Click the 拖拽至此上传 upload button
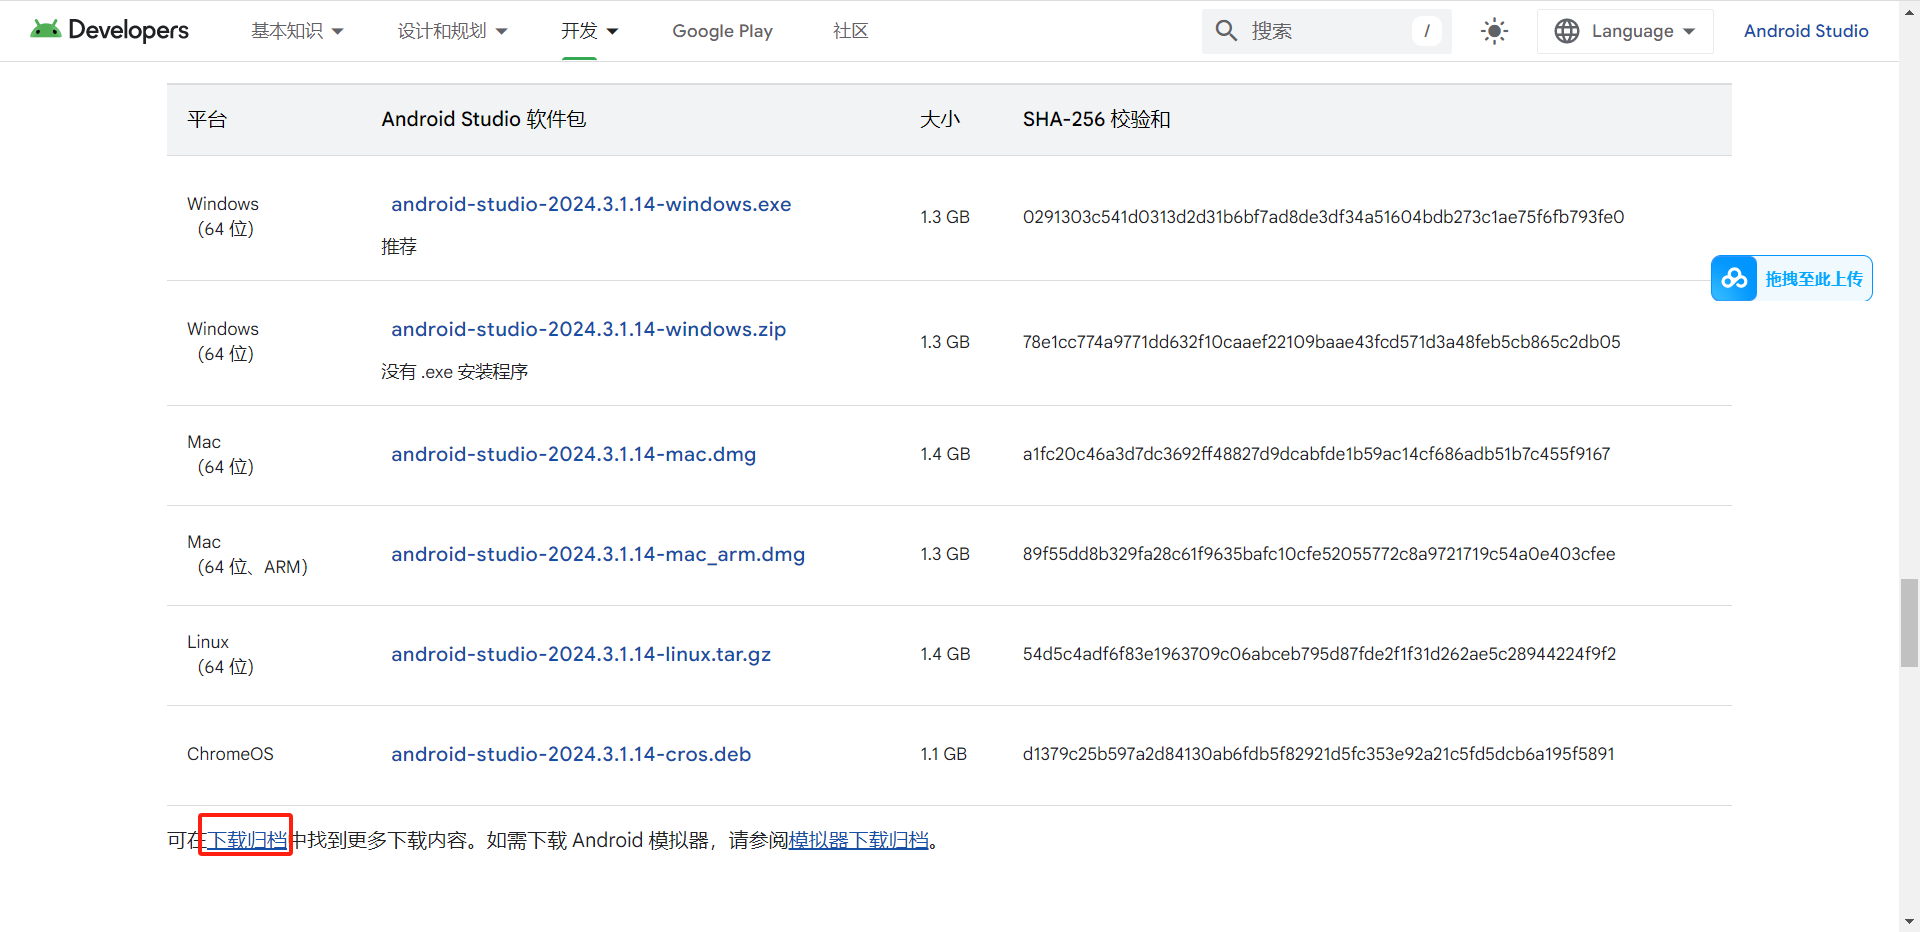 1792,278
